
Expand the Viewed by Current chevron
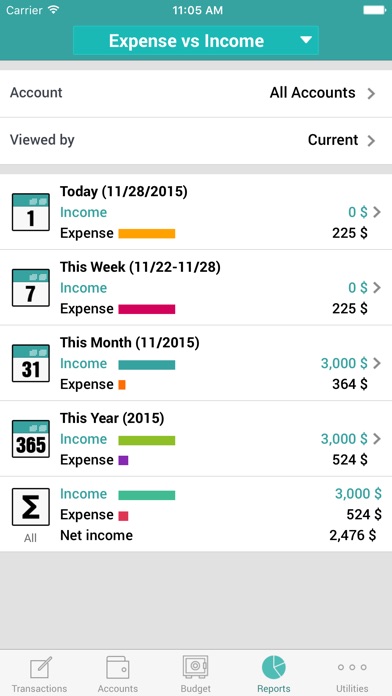coord(371,141)
